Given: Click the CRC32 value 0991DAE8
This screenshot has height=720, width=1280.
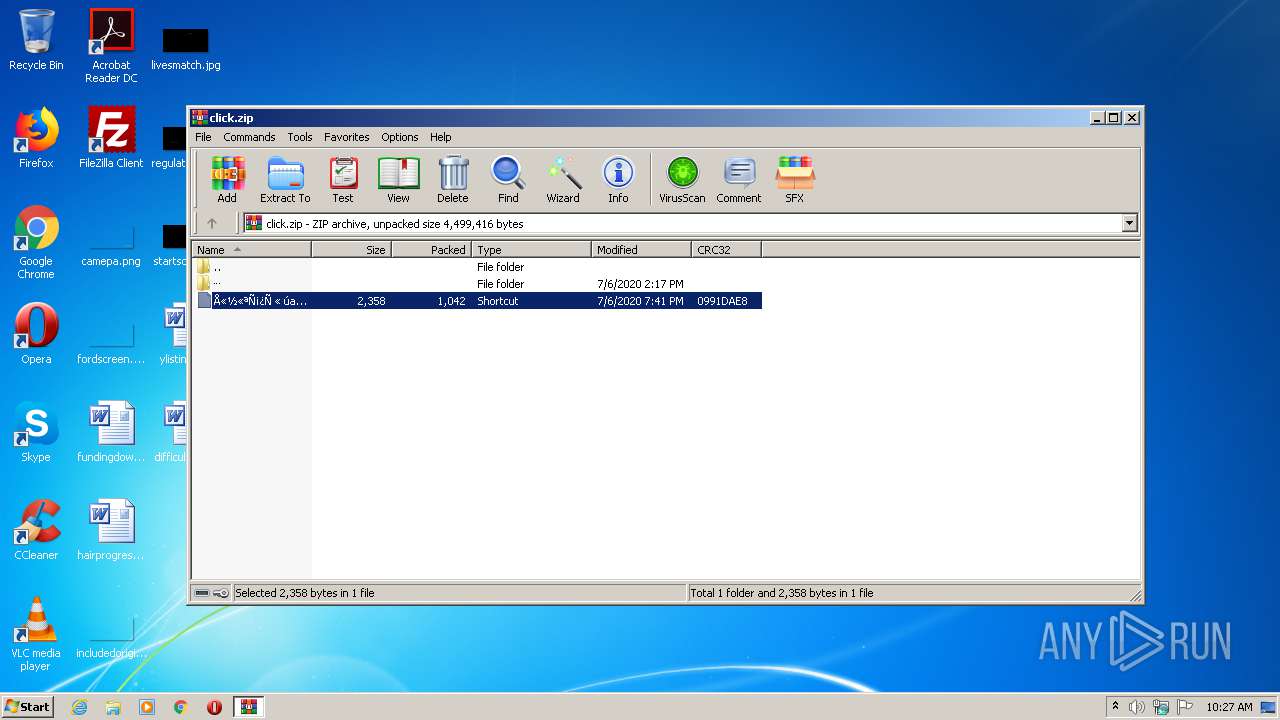Looking at the screenshot, I should [x=722, y=301].
